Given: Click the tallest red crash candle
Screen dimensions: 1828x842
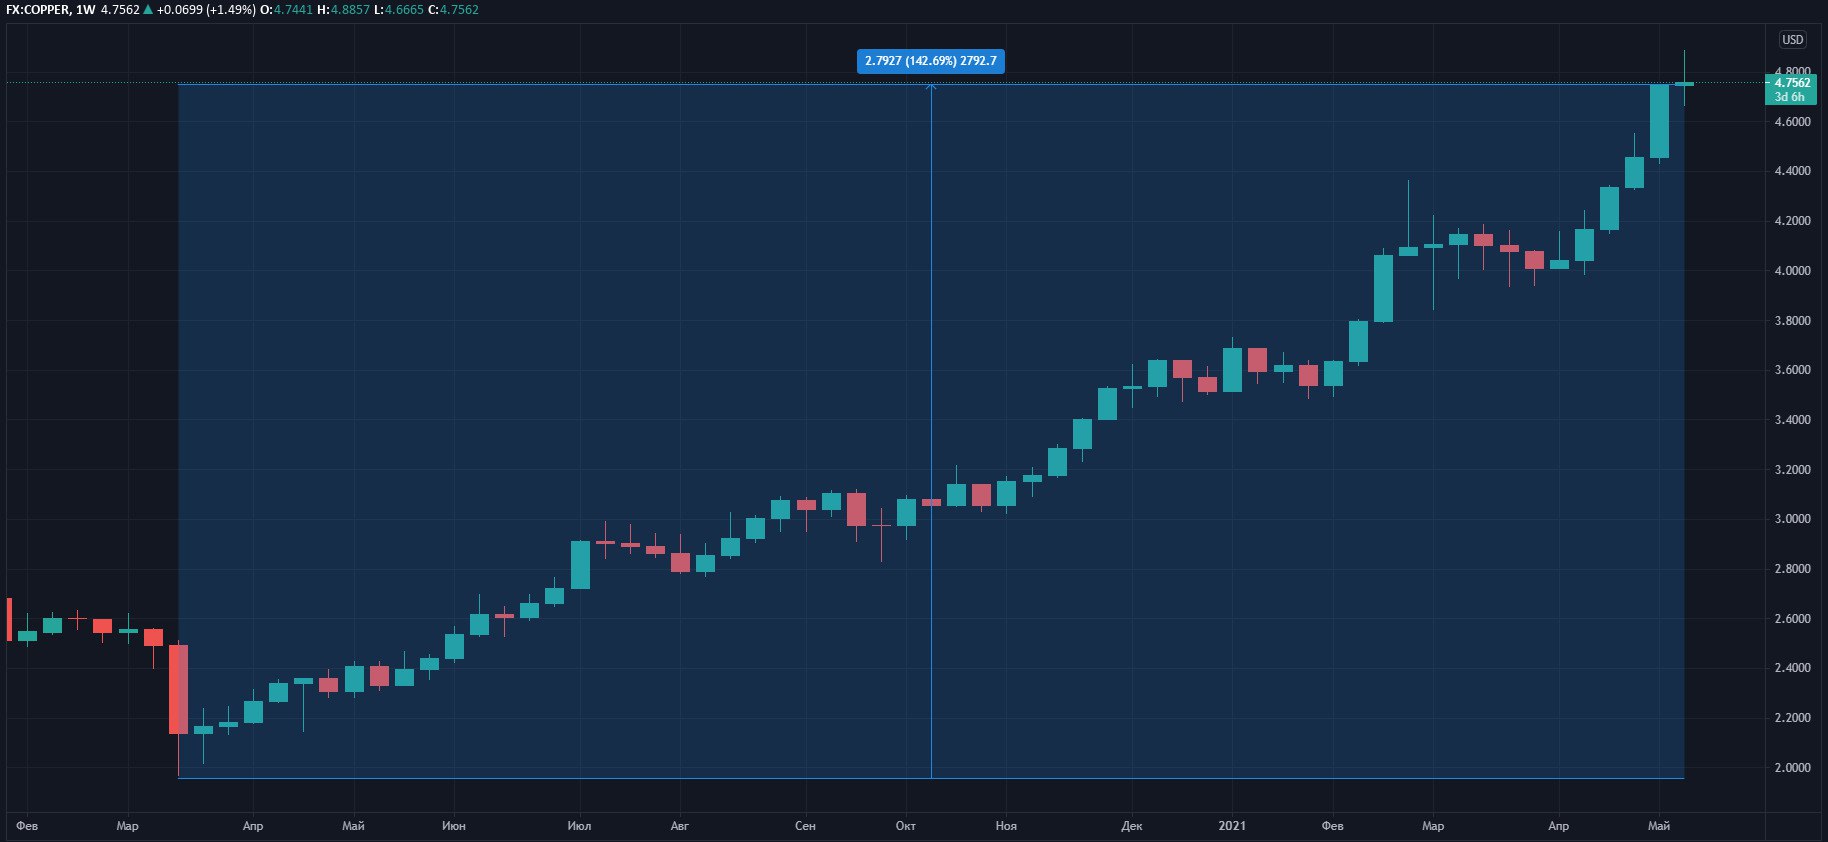Looking at the screenshot, I should (x=178, y=689).
